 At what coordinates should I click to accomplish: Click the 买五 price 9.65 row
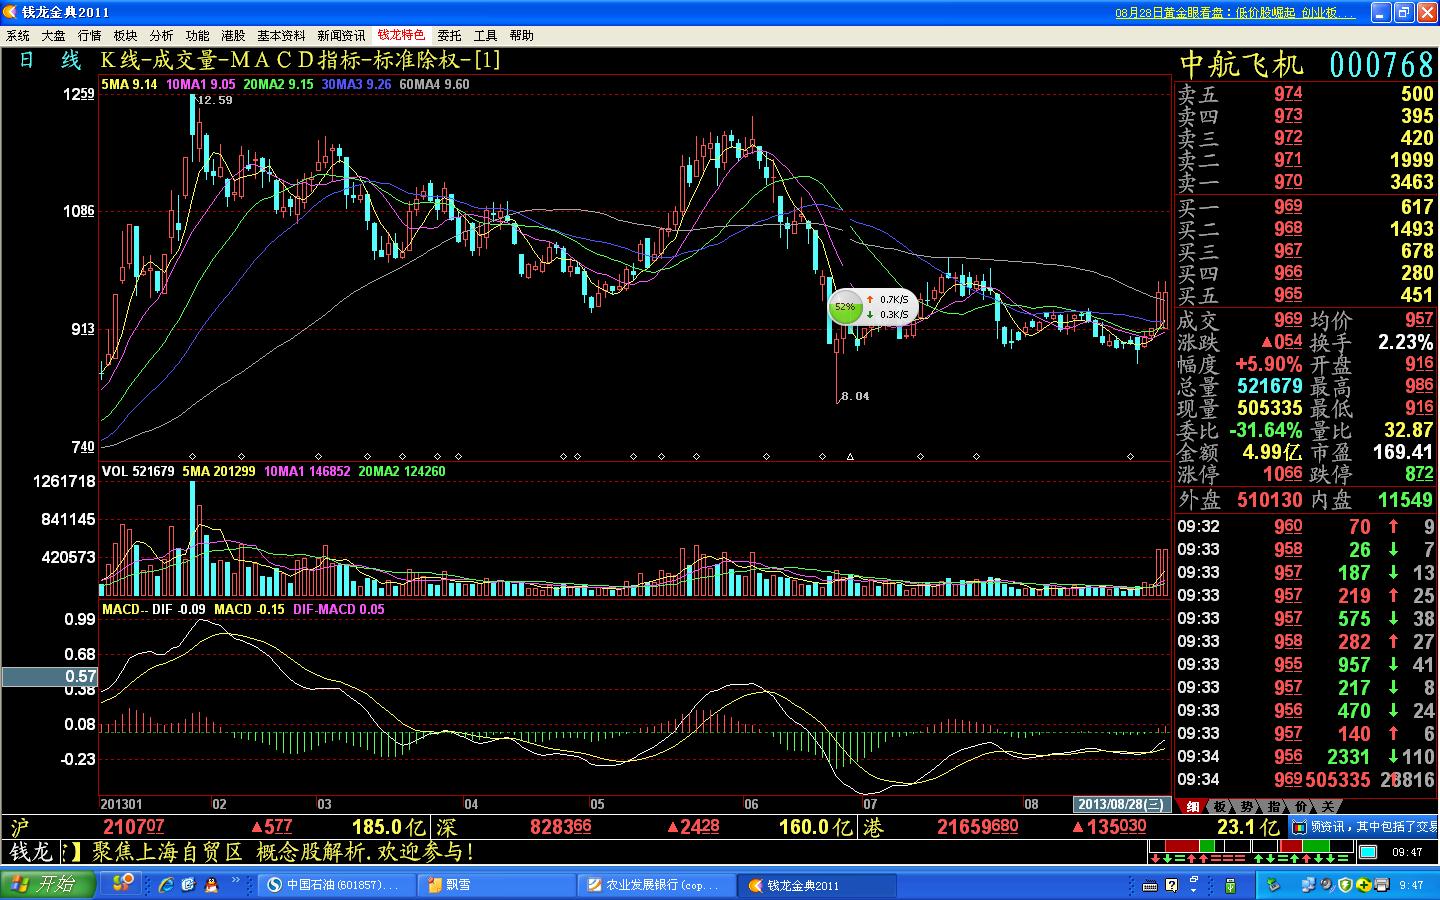tap(1305, 295)
